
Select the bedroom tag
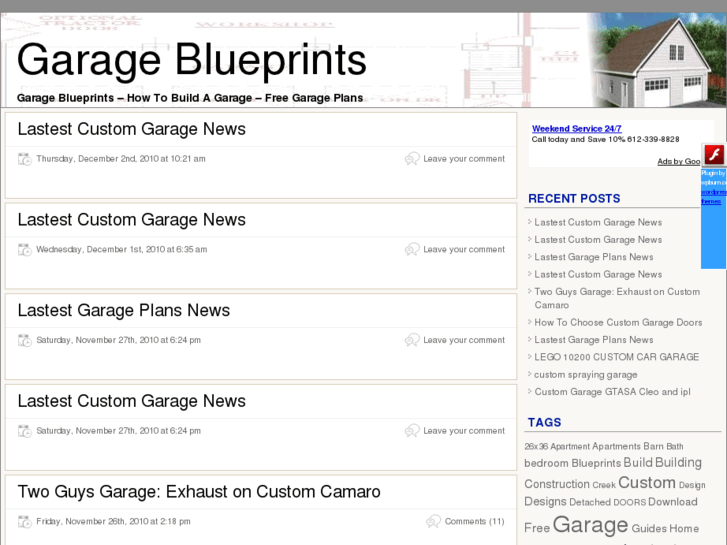546,463
